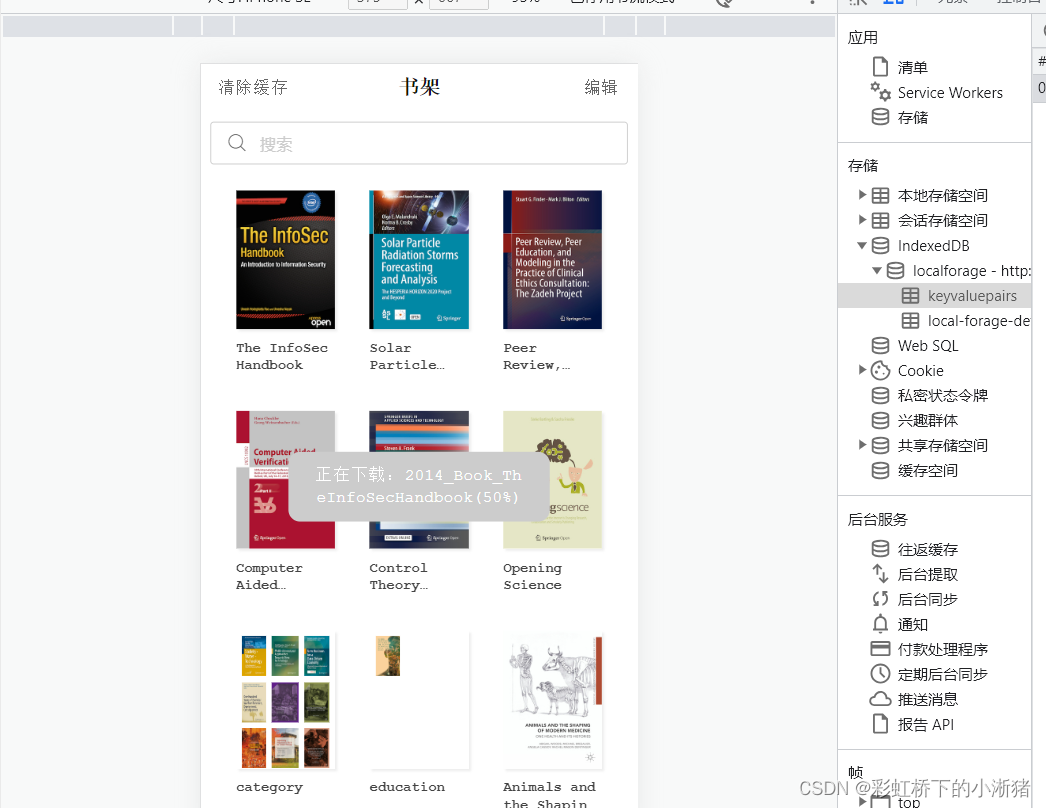Click the 本地存储空间 table icon
The image size is (1046, 808).
click(880, 195)
